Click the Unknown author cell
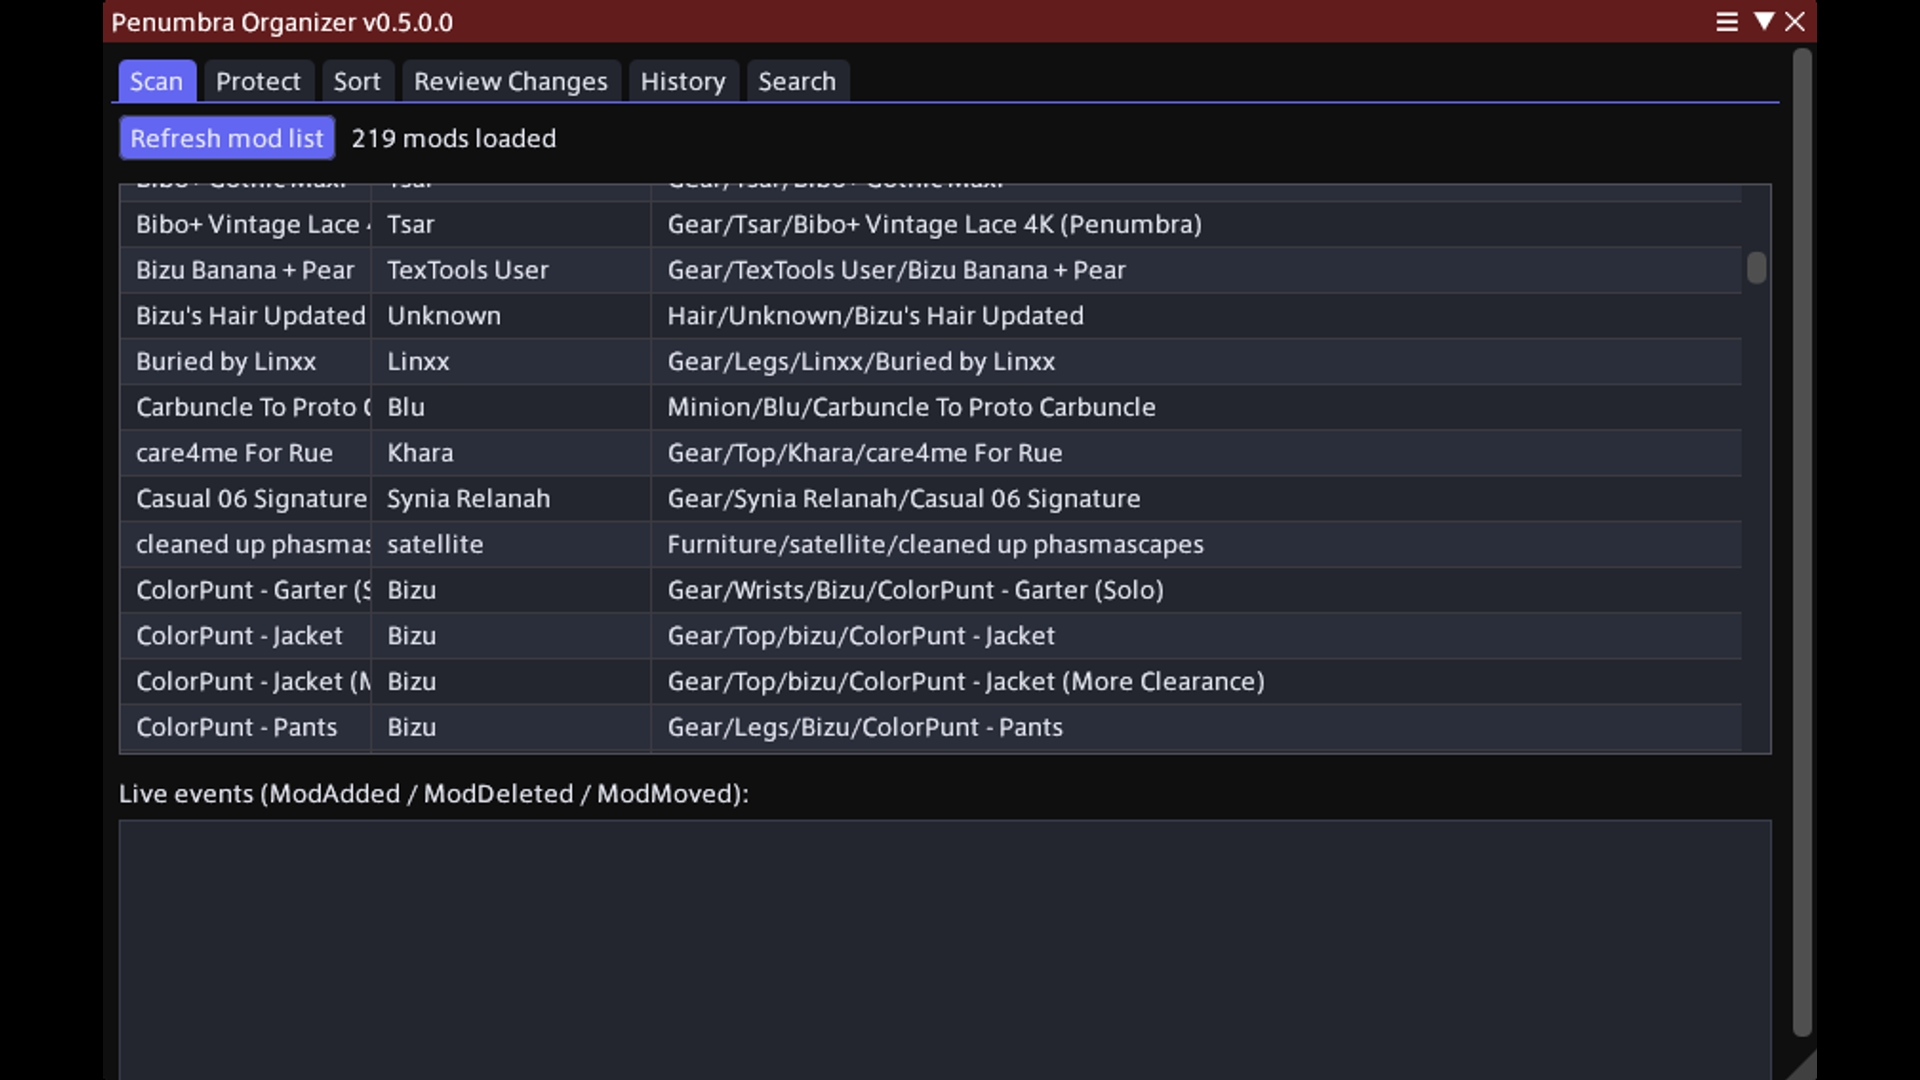The width and height of the screenshot is (1920, 1080). click(x=444, y=316)
